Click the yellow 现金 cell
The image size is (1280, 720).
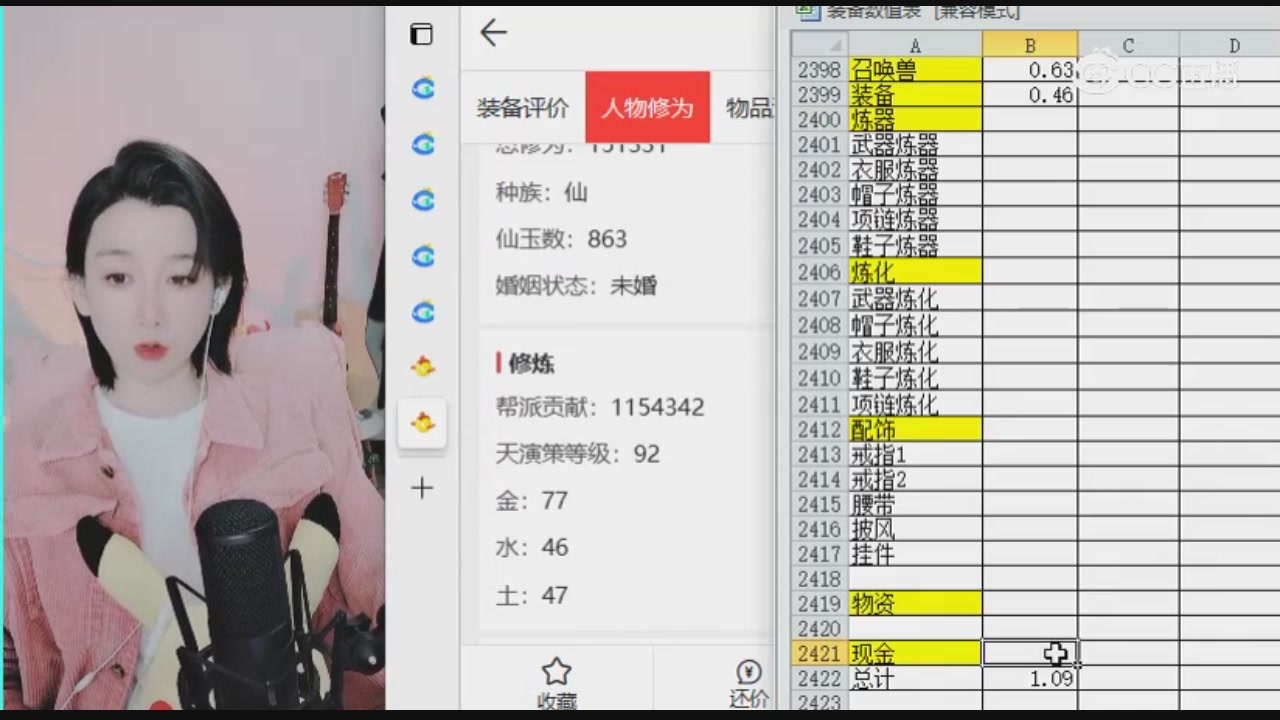[915, 654]
